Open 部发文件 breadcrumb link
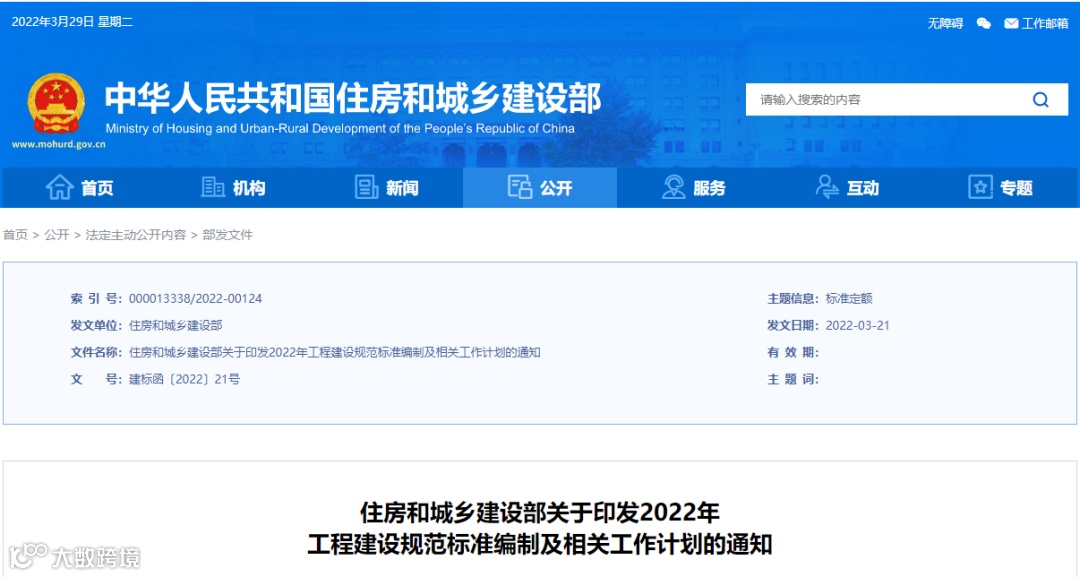This screenshot has width=1080, height=577. tap(227, 235)
